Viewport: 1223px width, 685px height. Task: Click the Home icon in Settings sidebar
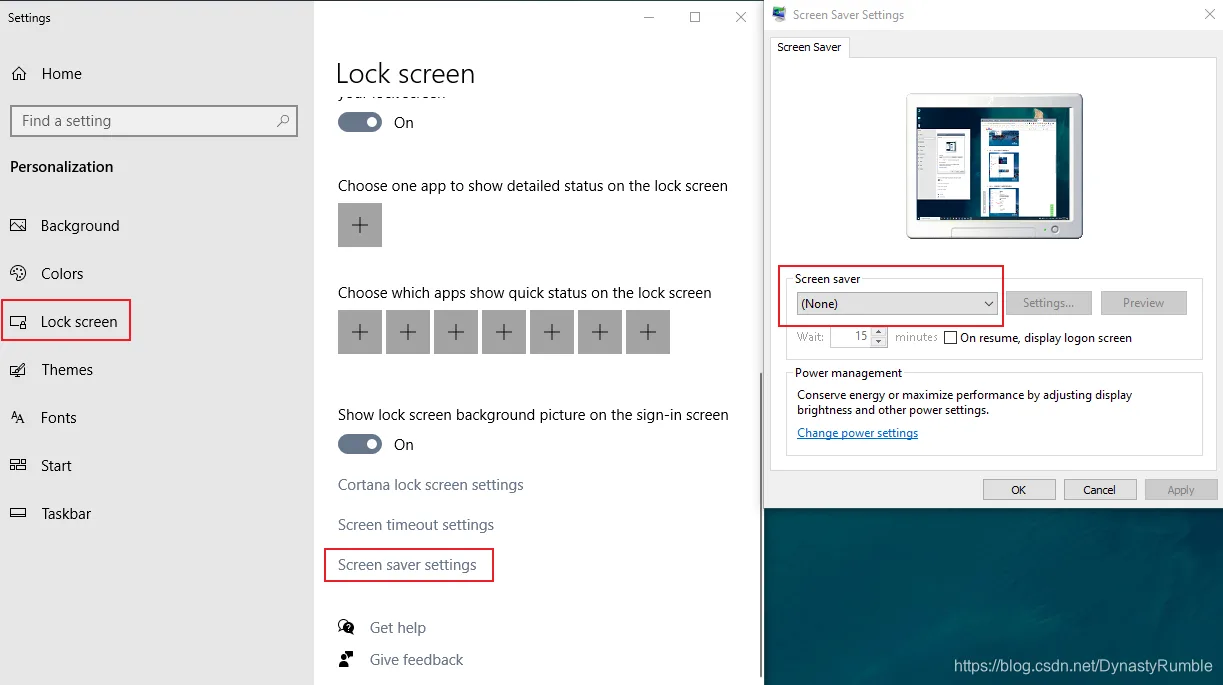18,74
